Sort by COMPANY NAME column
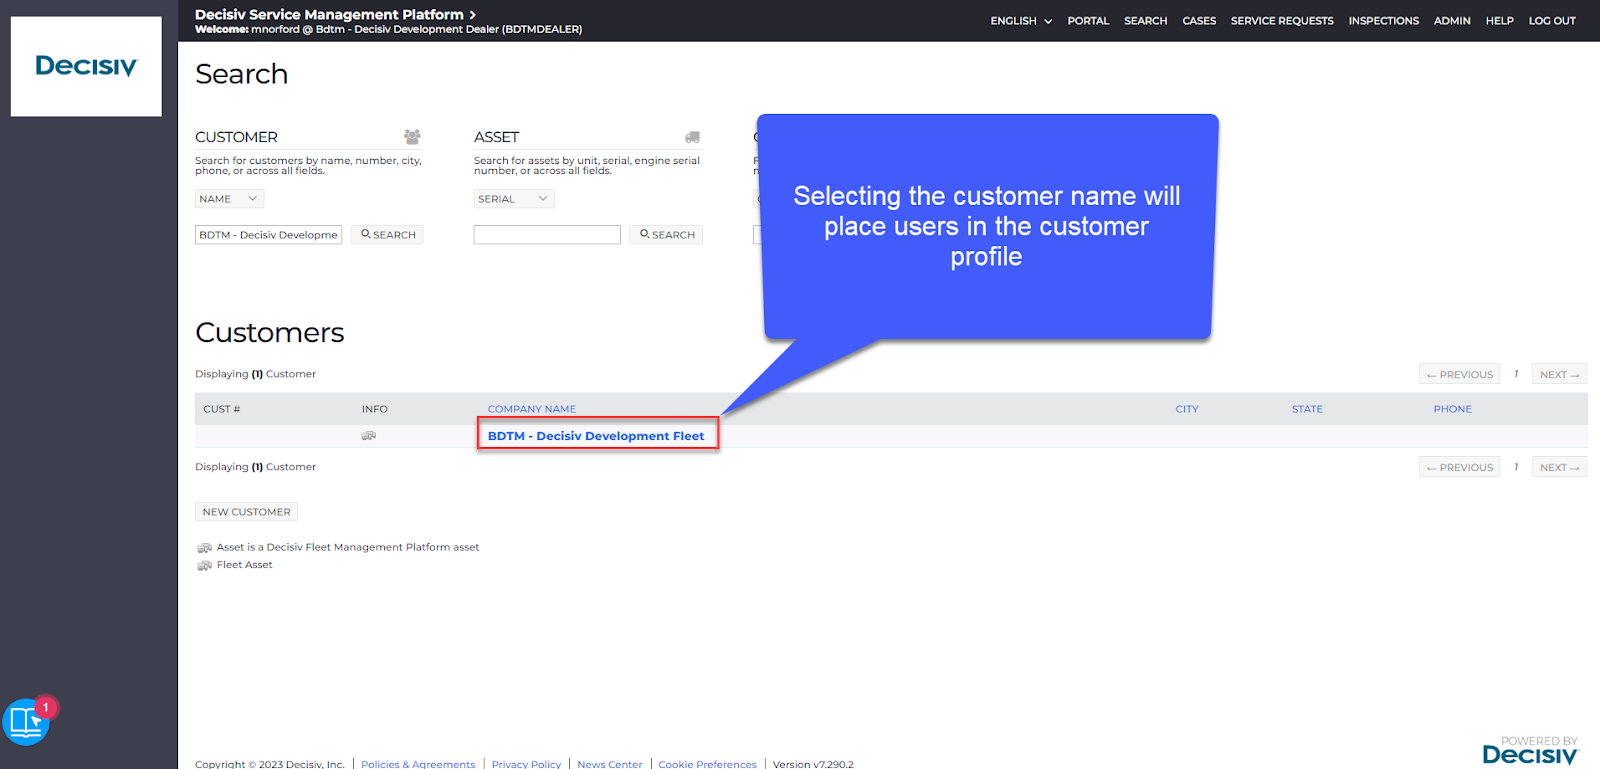 532,409
